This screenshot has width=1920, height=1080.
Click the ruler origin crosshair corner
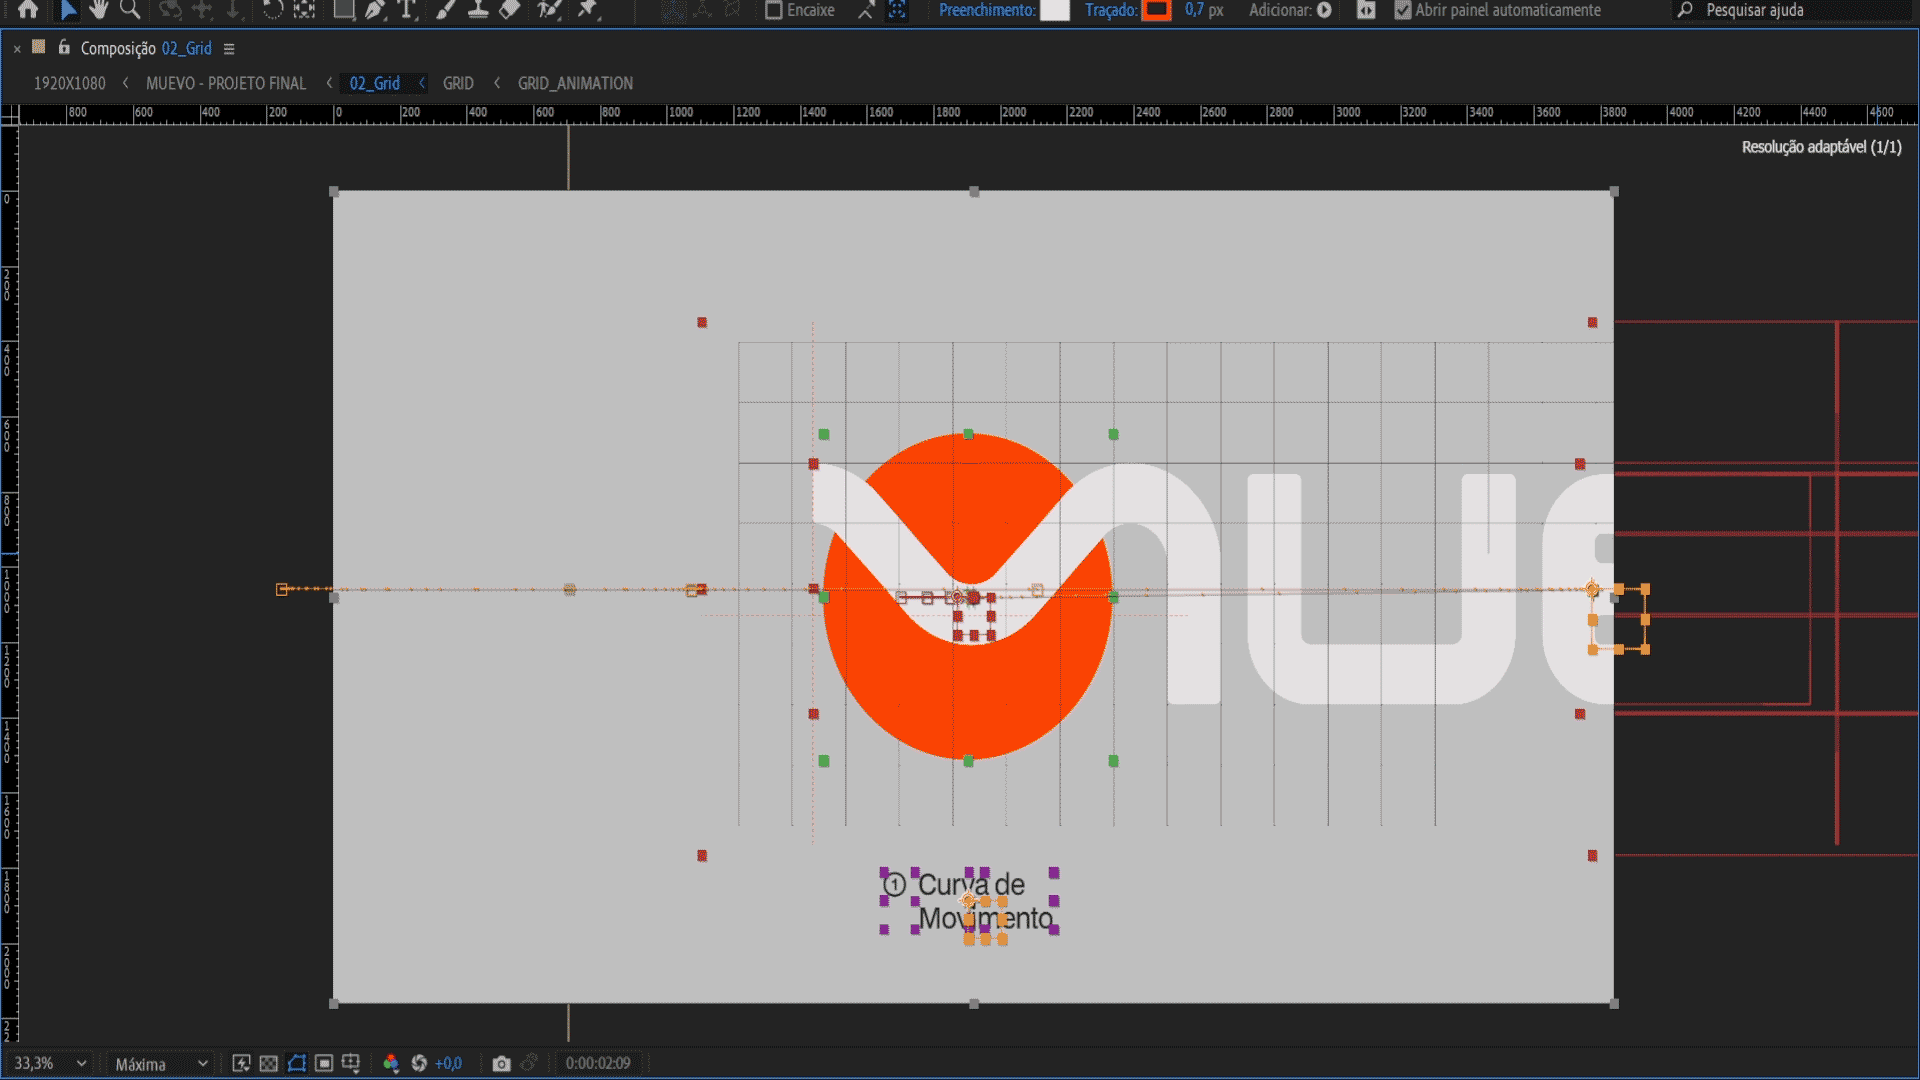pyautogui.click(x=10, y=115)
